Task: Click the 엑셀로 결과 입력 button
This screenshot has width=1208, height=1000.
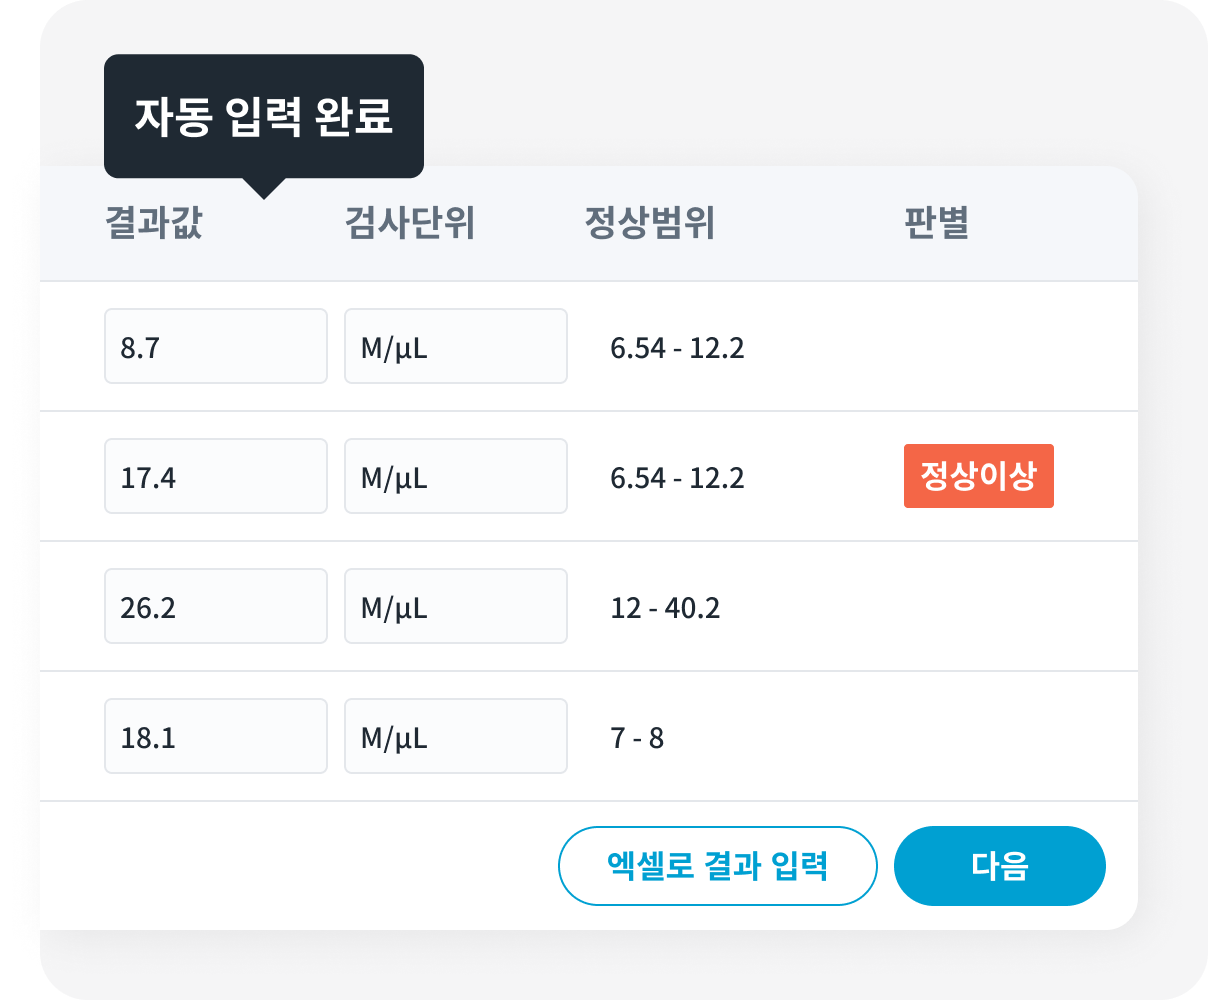Action: [x=717, y=866]
